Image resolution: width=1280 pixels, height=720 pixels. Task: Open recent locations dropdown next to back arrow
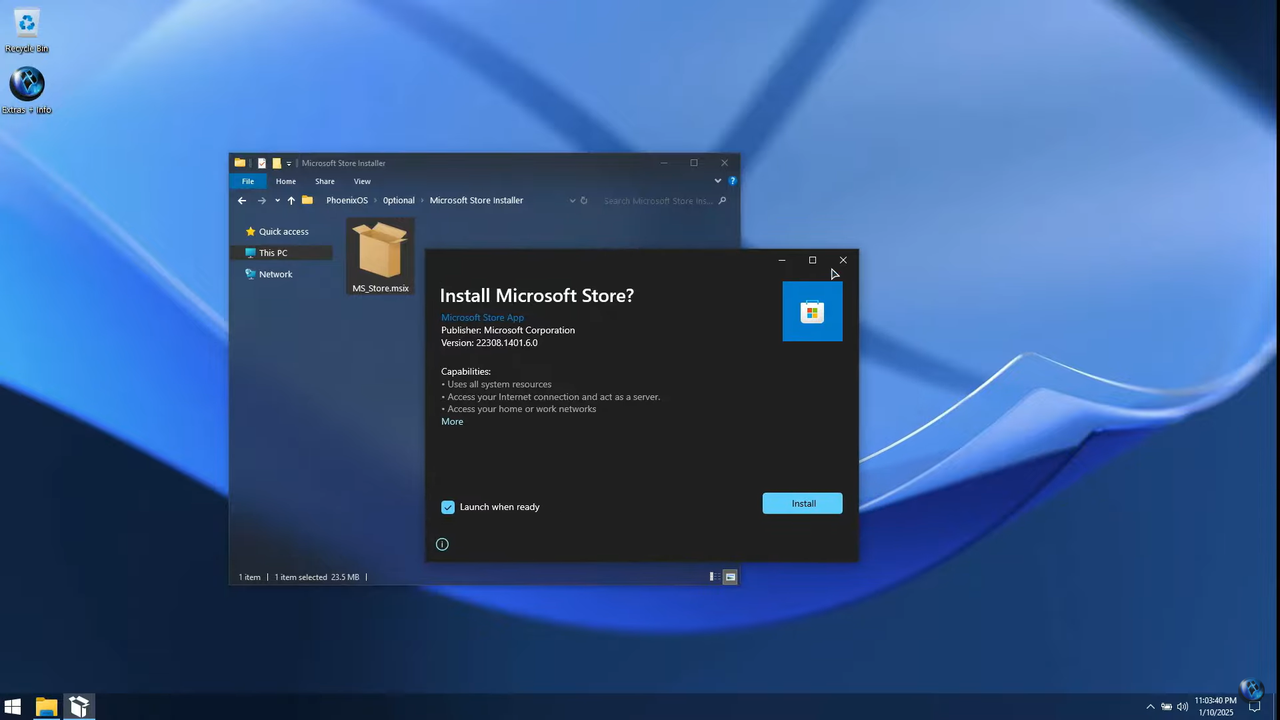pyautogui.click(x=277, y=200)
